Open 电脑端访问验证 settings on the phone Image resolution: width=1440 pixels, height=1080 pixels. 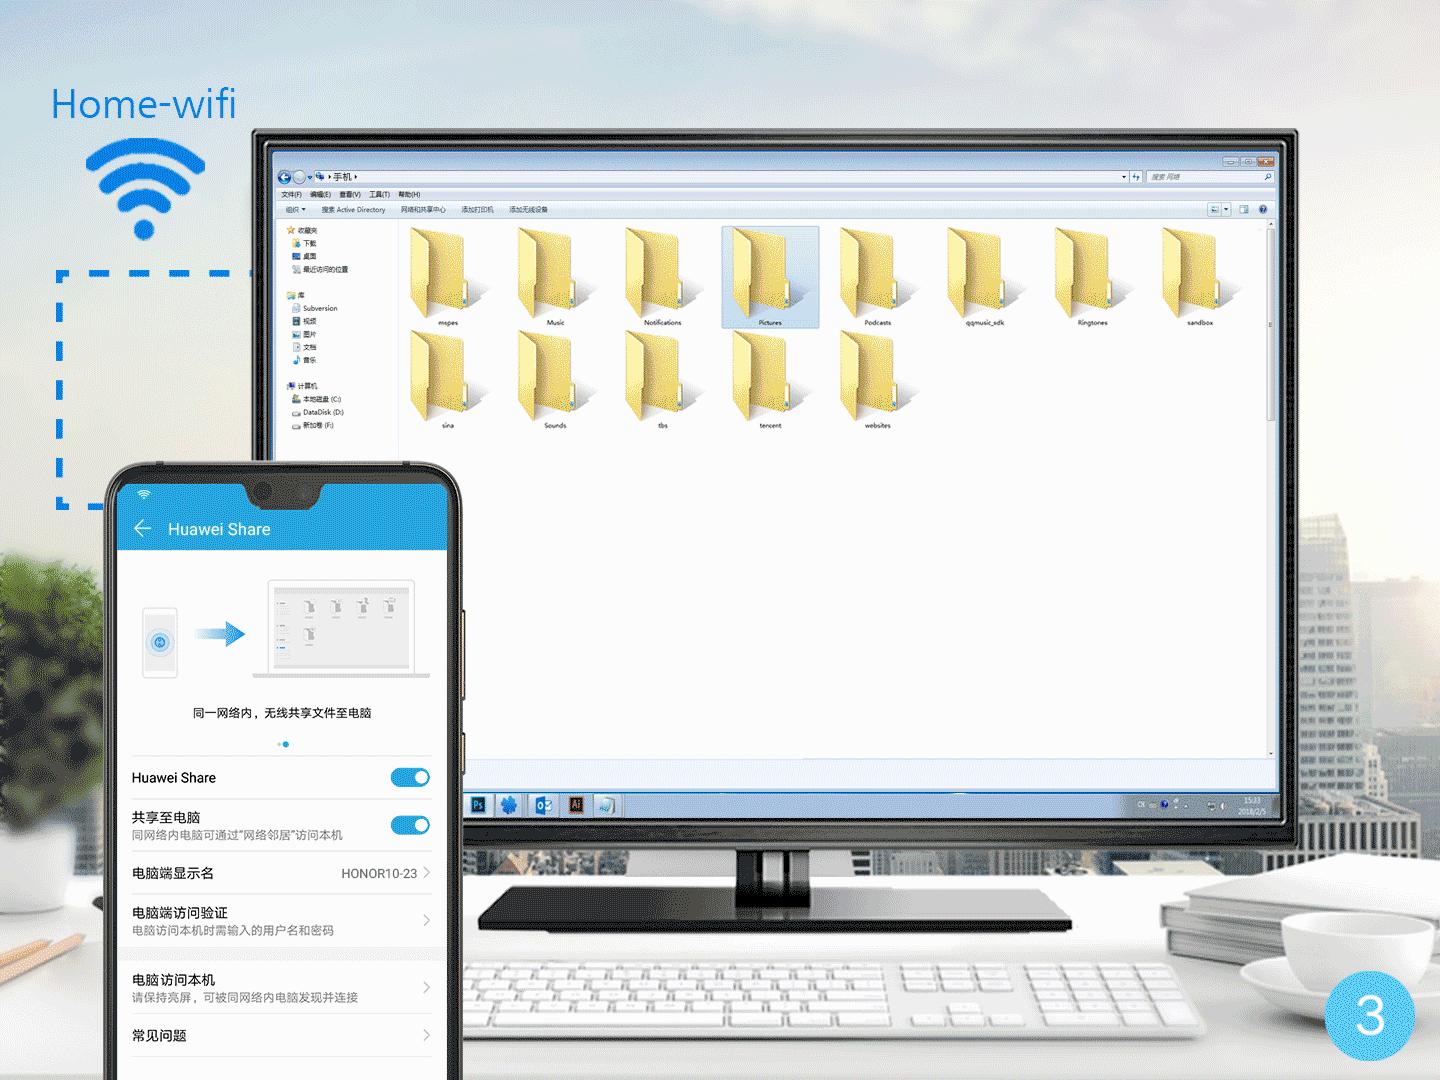click(x=282, y=920)
